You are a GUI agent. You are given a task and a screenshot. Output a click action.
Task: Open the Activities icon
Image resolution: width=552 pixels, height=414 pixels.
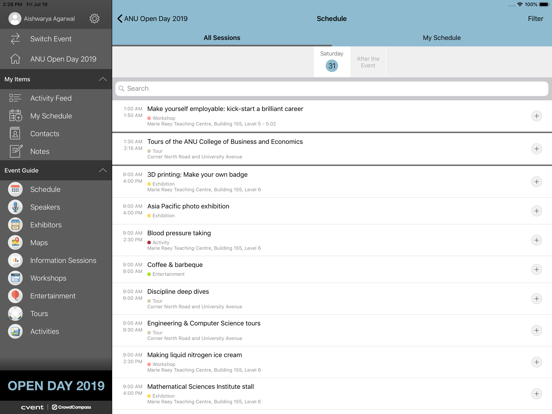coord(15,331)
